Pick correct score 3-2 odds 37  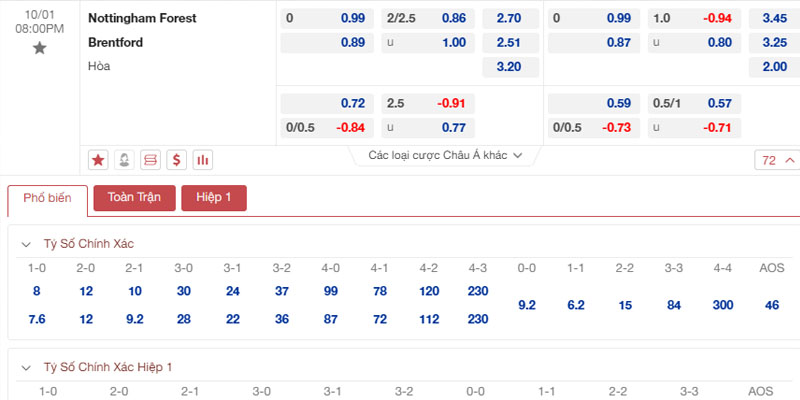pos(282,291)
